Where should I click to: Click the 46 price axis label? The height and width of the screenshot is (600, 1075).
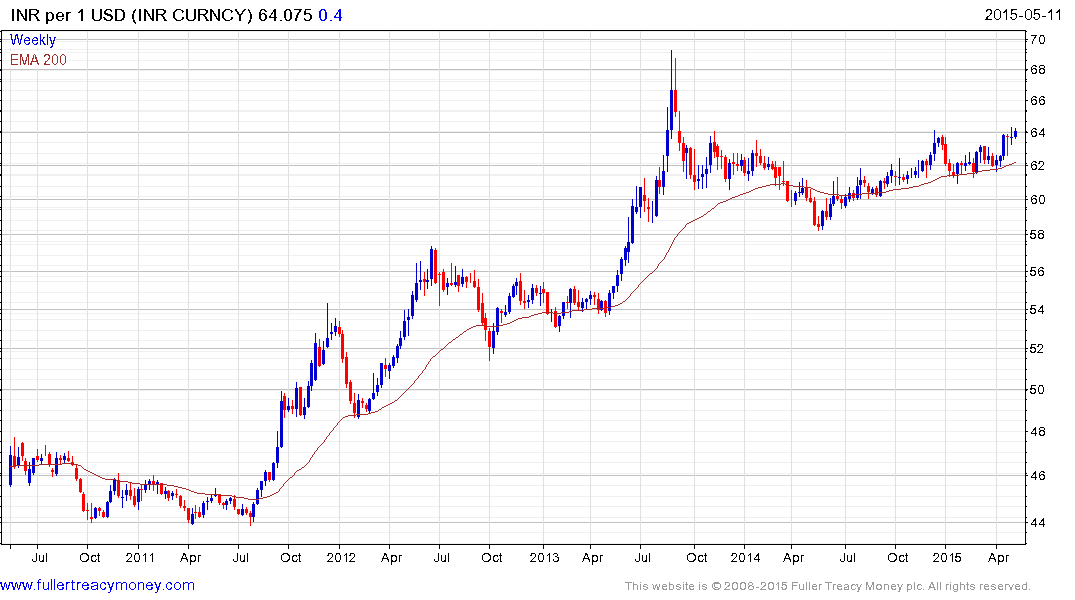1037,475
